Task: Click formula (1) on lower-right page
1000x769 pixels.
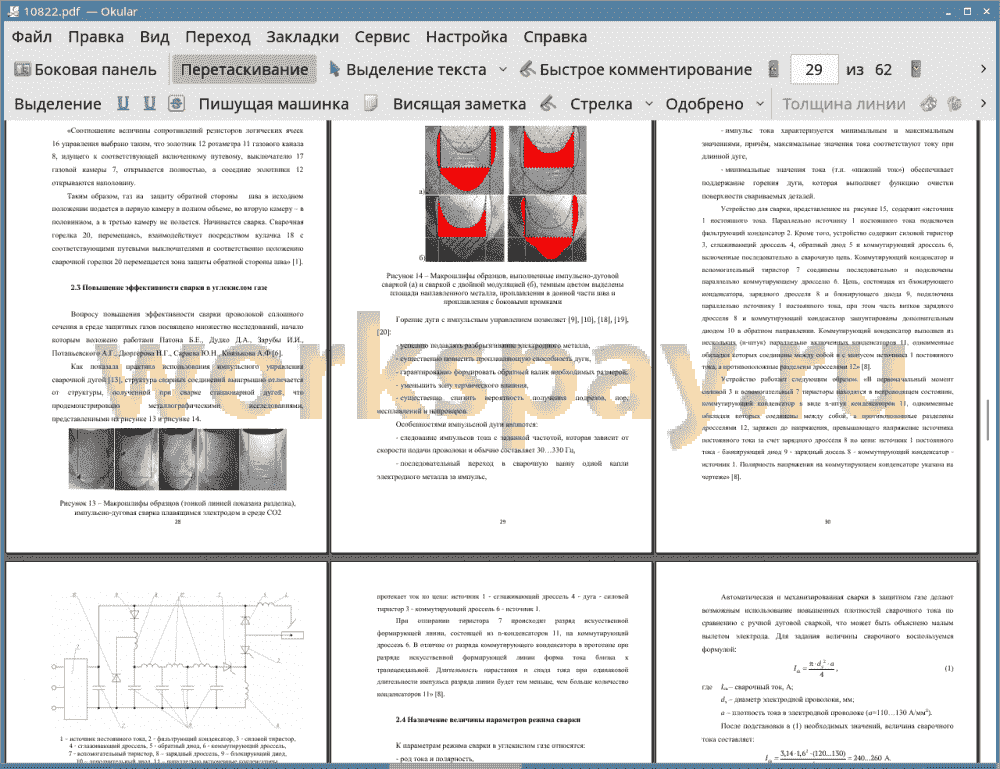Action: click(x=815, y=668)
